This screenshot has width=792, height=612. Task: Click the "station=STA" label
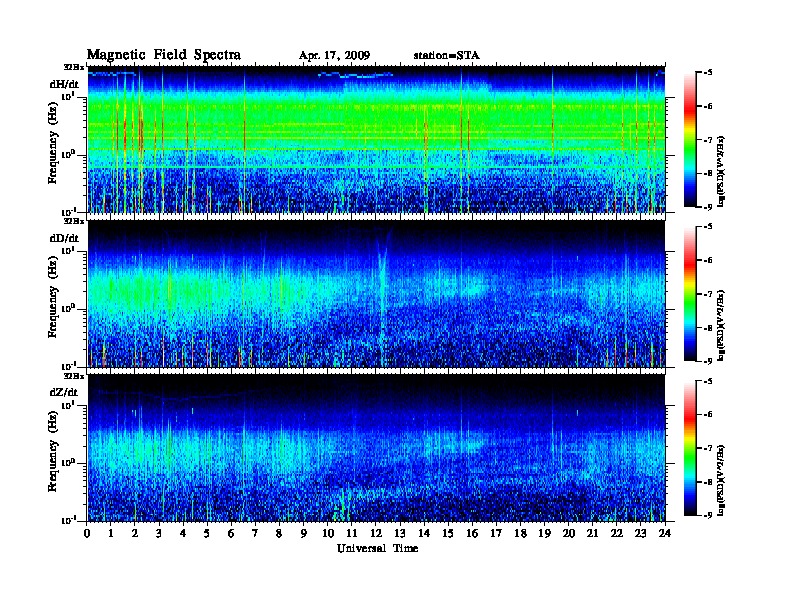click(446, 56)
